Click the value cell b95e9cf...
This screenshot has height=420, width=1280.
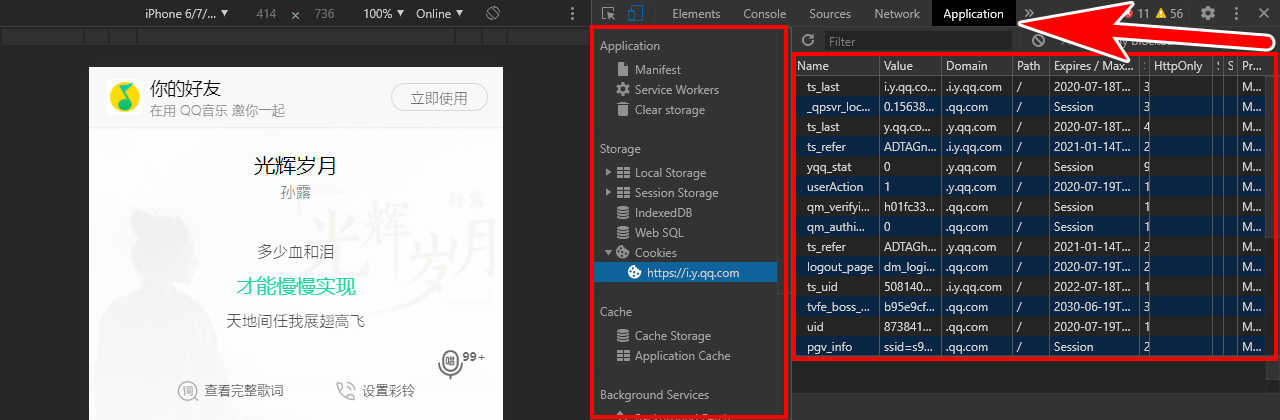point(910,307)
